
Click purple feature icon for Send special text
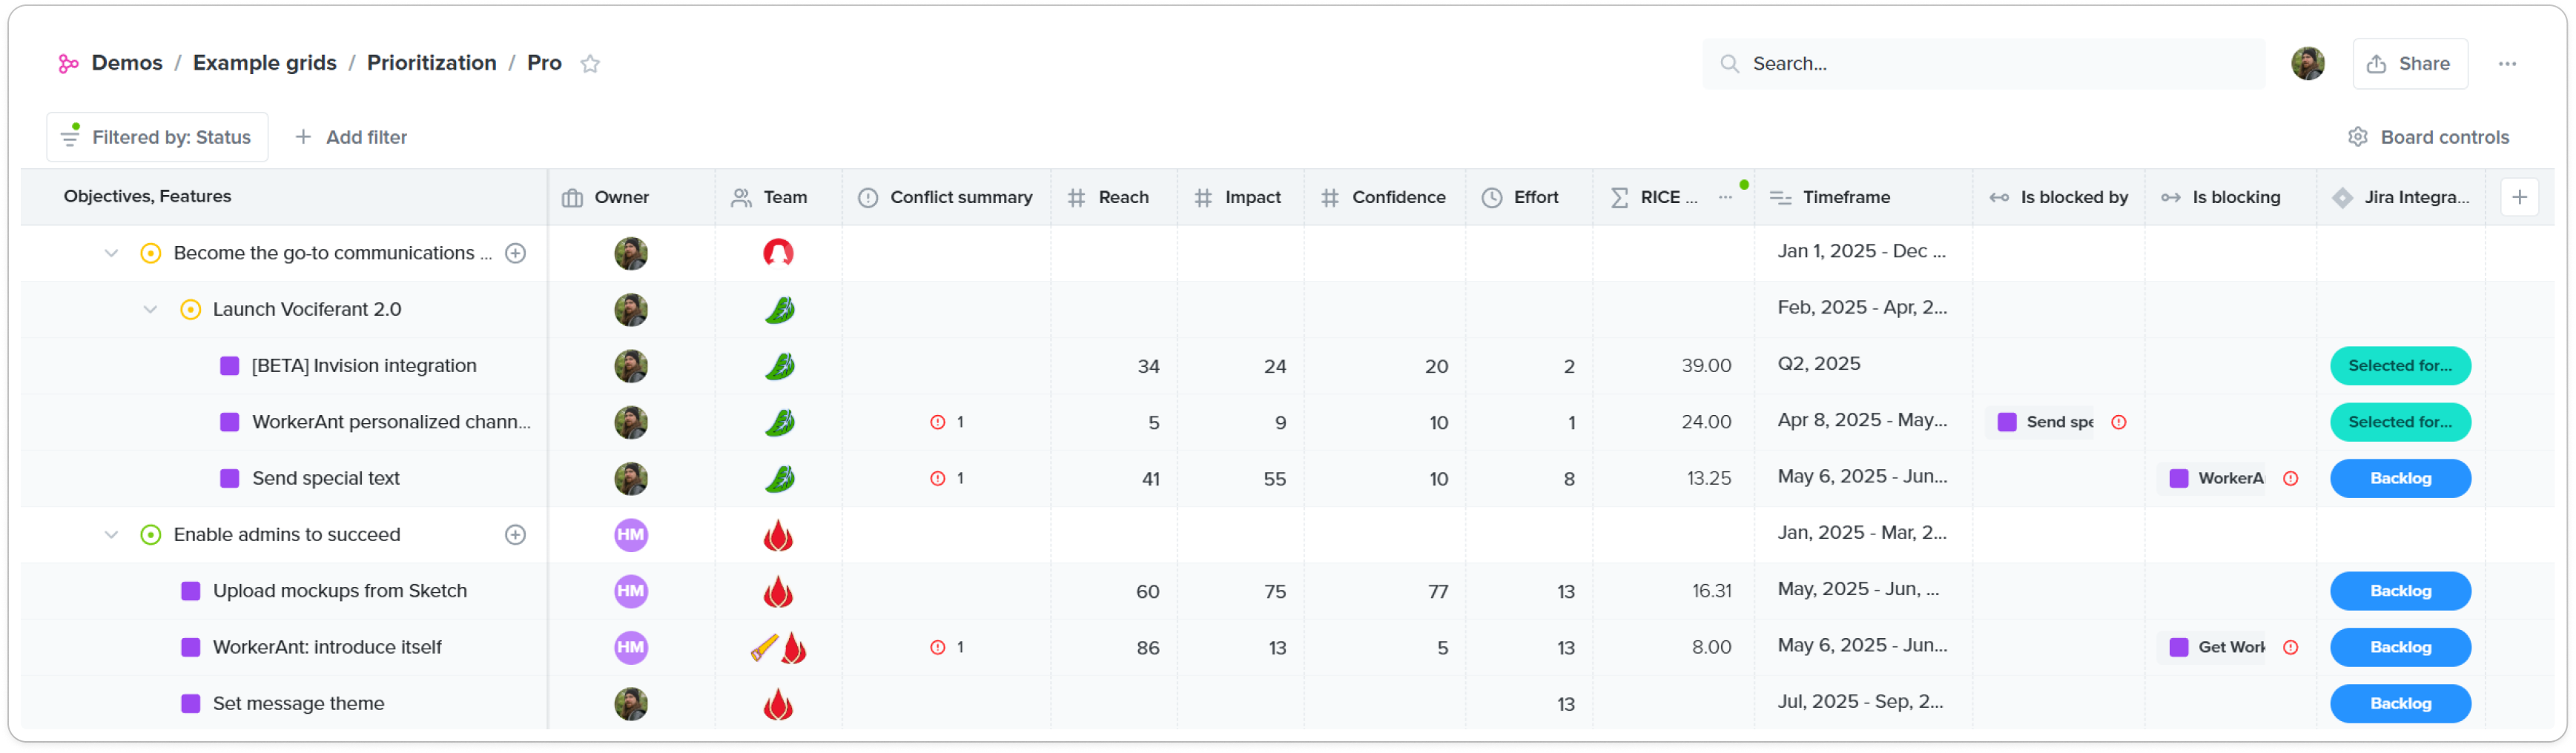coord(229,478)
